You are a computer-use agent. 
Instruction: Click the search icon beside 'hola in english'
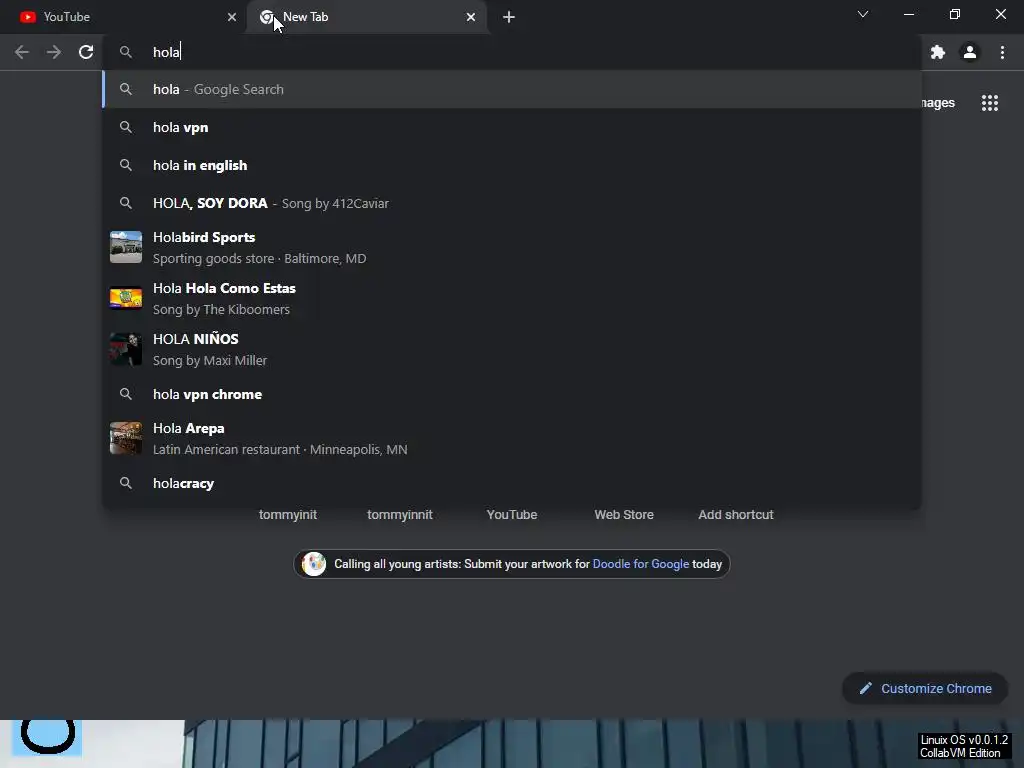tap(126, 165)
